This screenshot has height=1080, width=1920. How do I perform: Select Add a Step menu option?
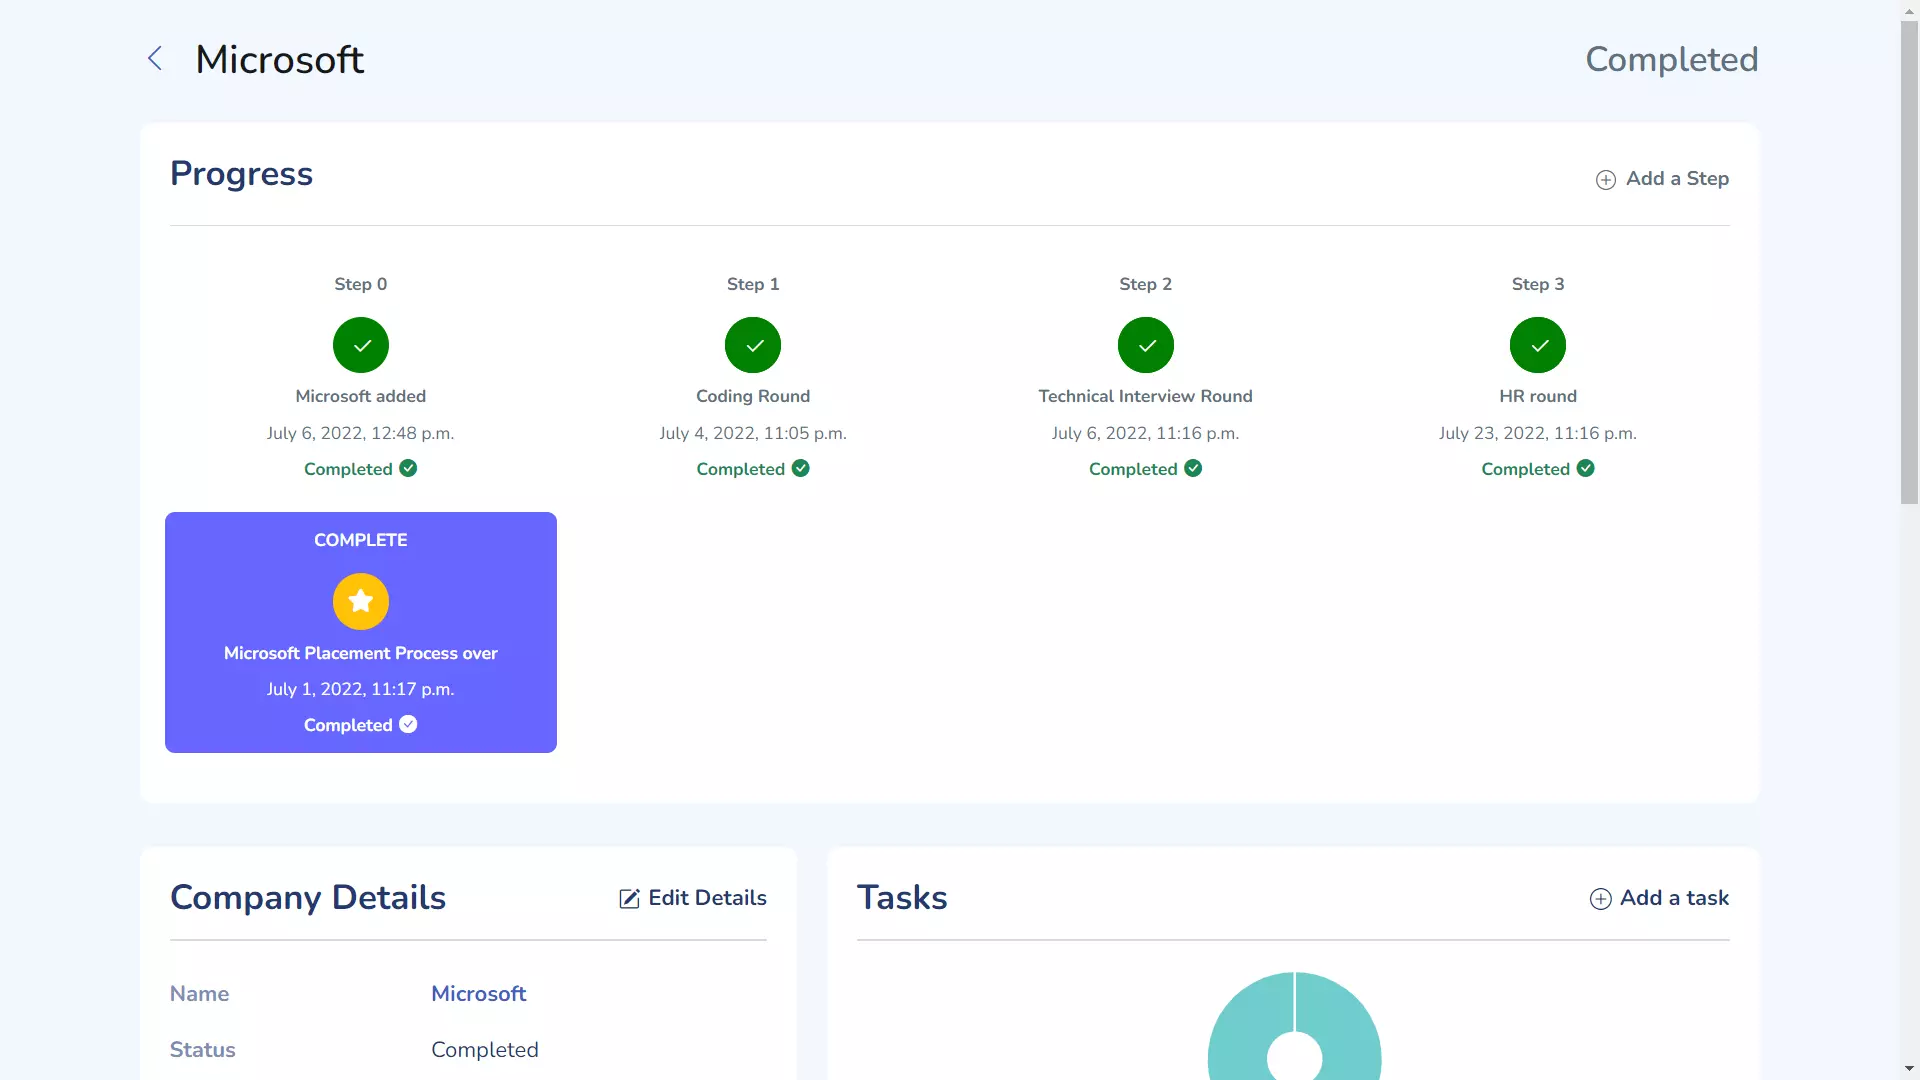(x=1662, y=178)
